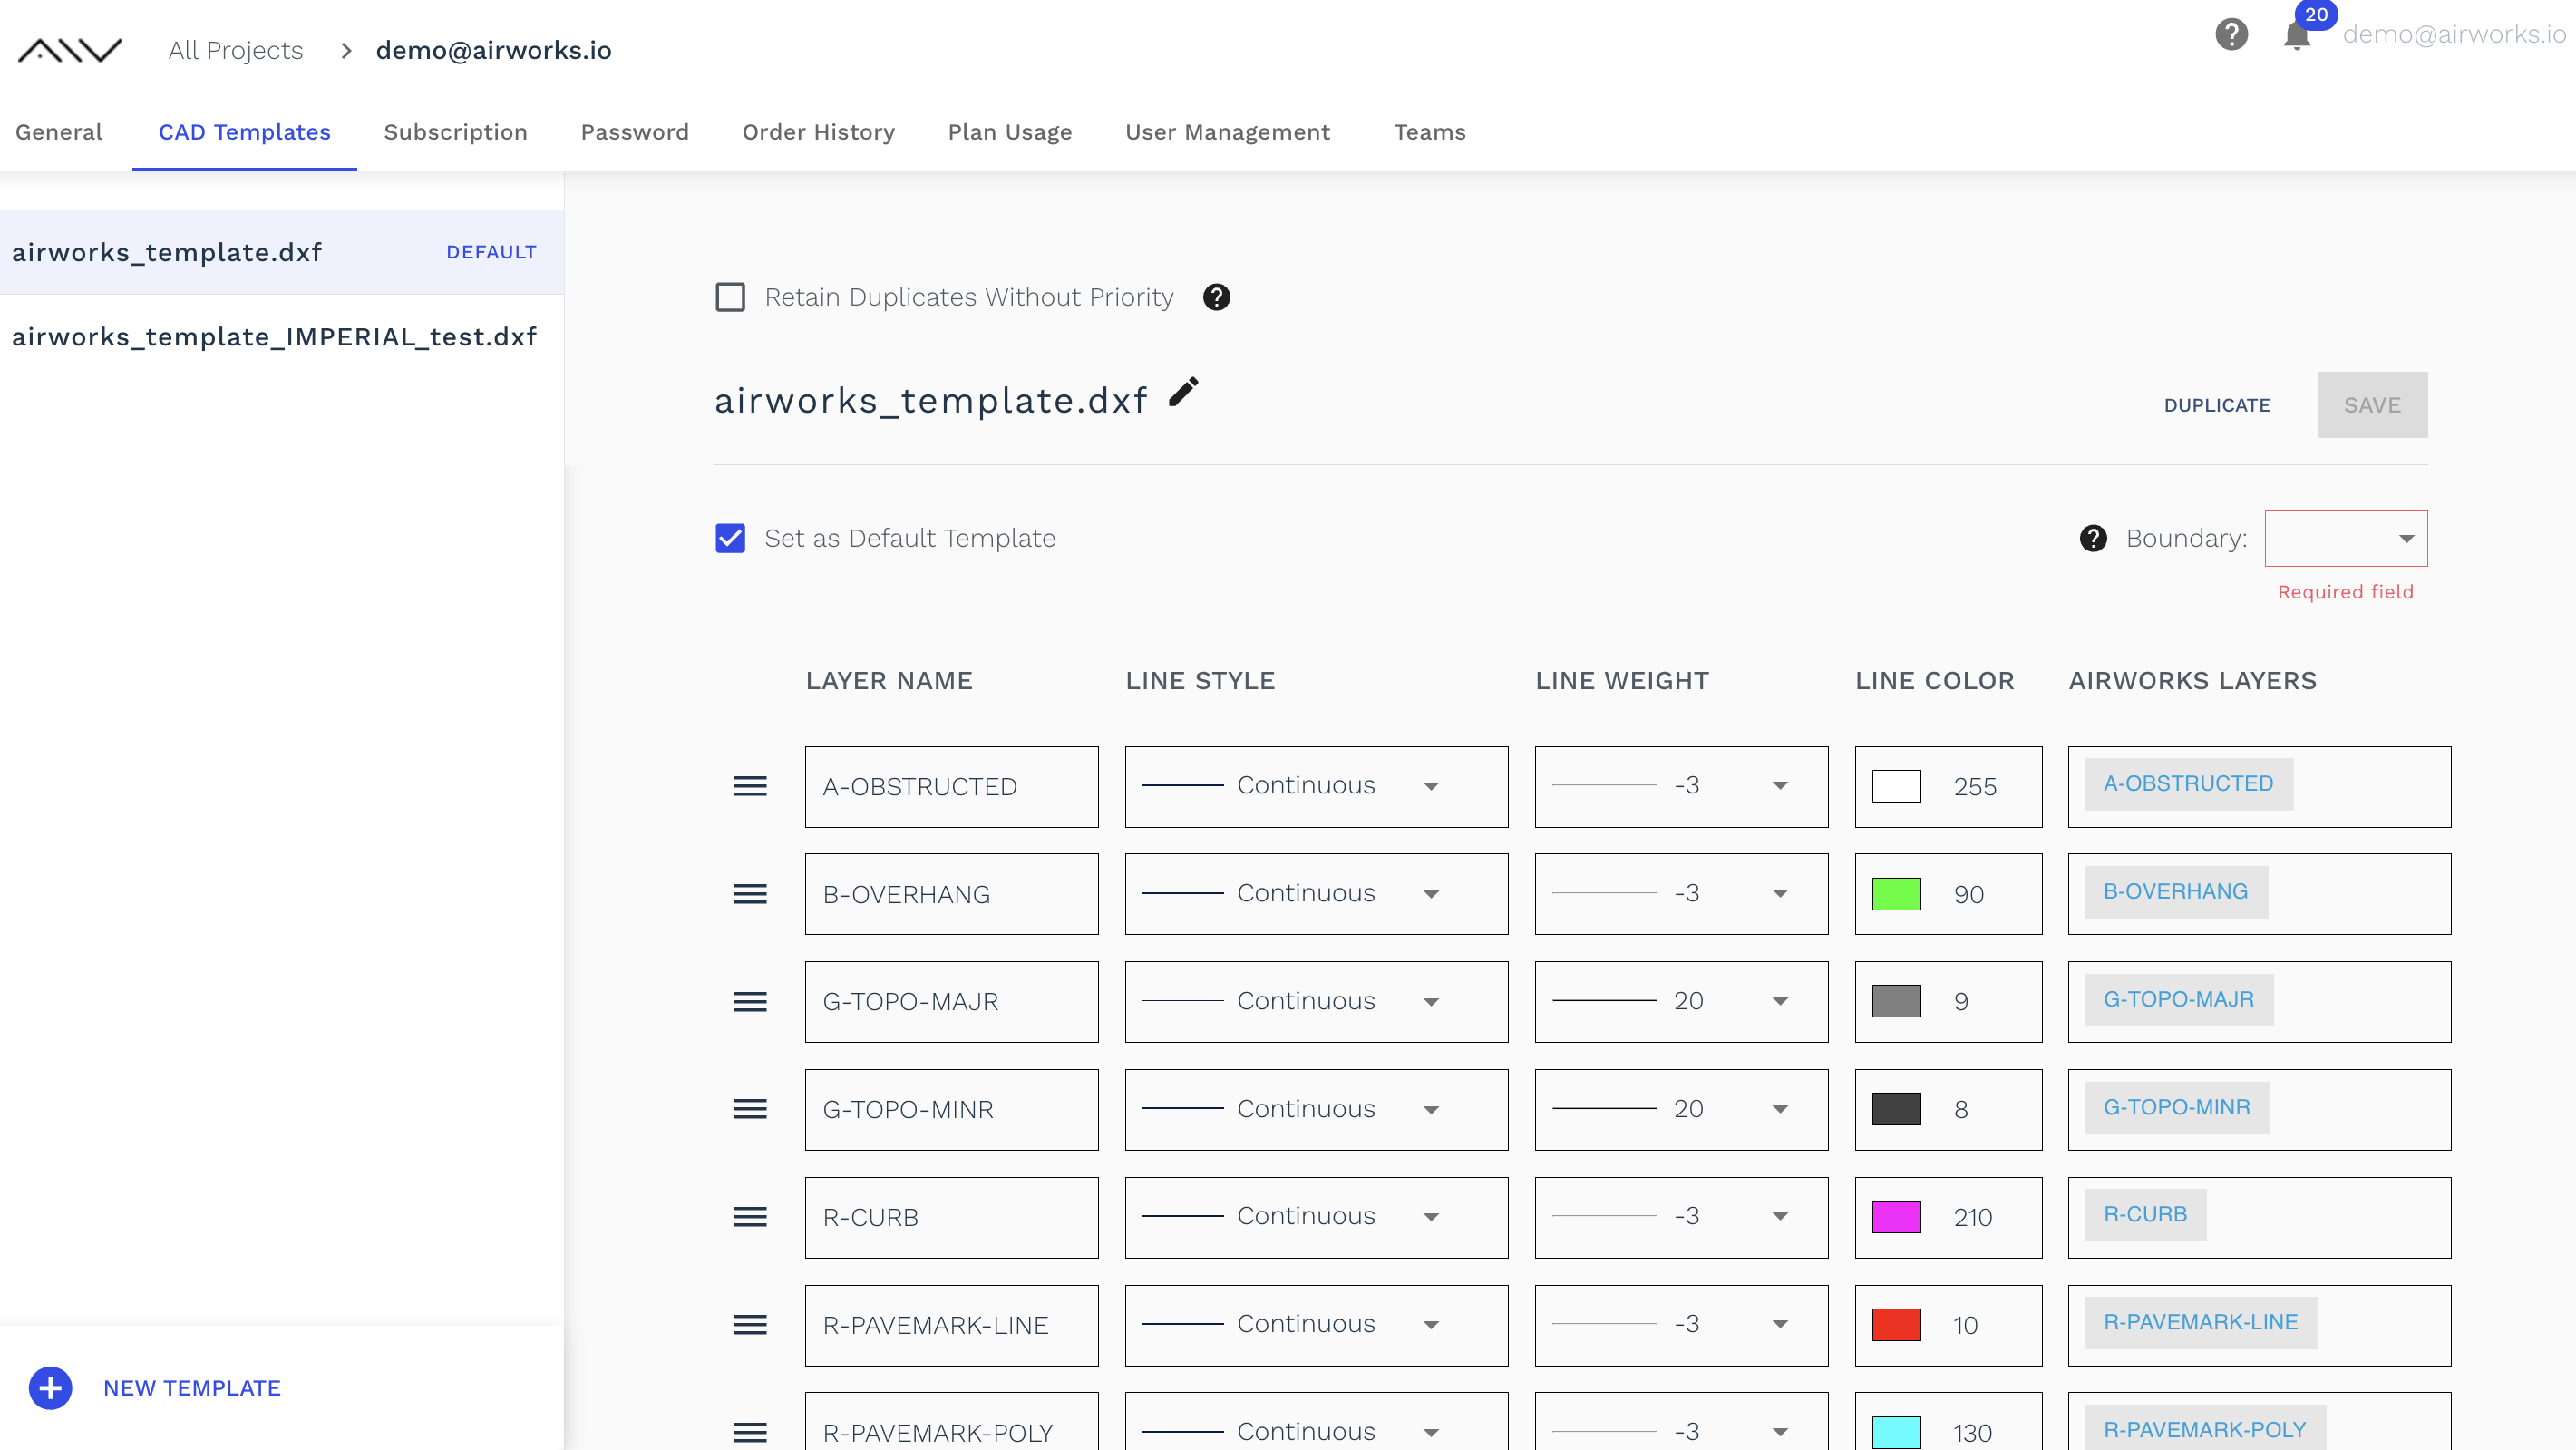Click the gray color swatch for G-TOPO-MAJR
The height and width of the screenshot is (1450, 2576).
click(1896, 1001)
